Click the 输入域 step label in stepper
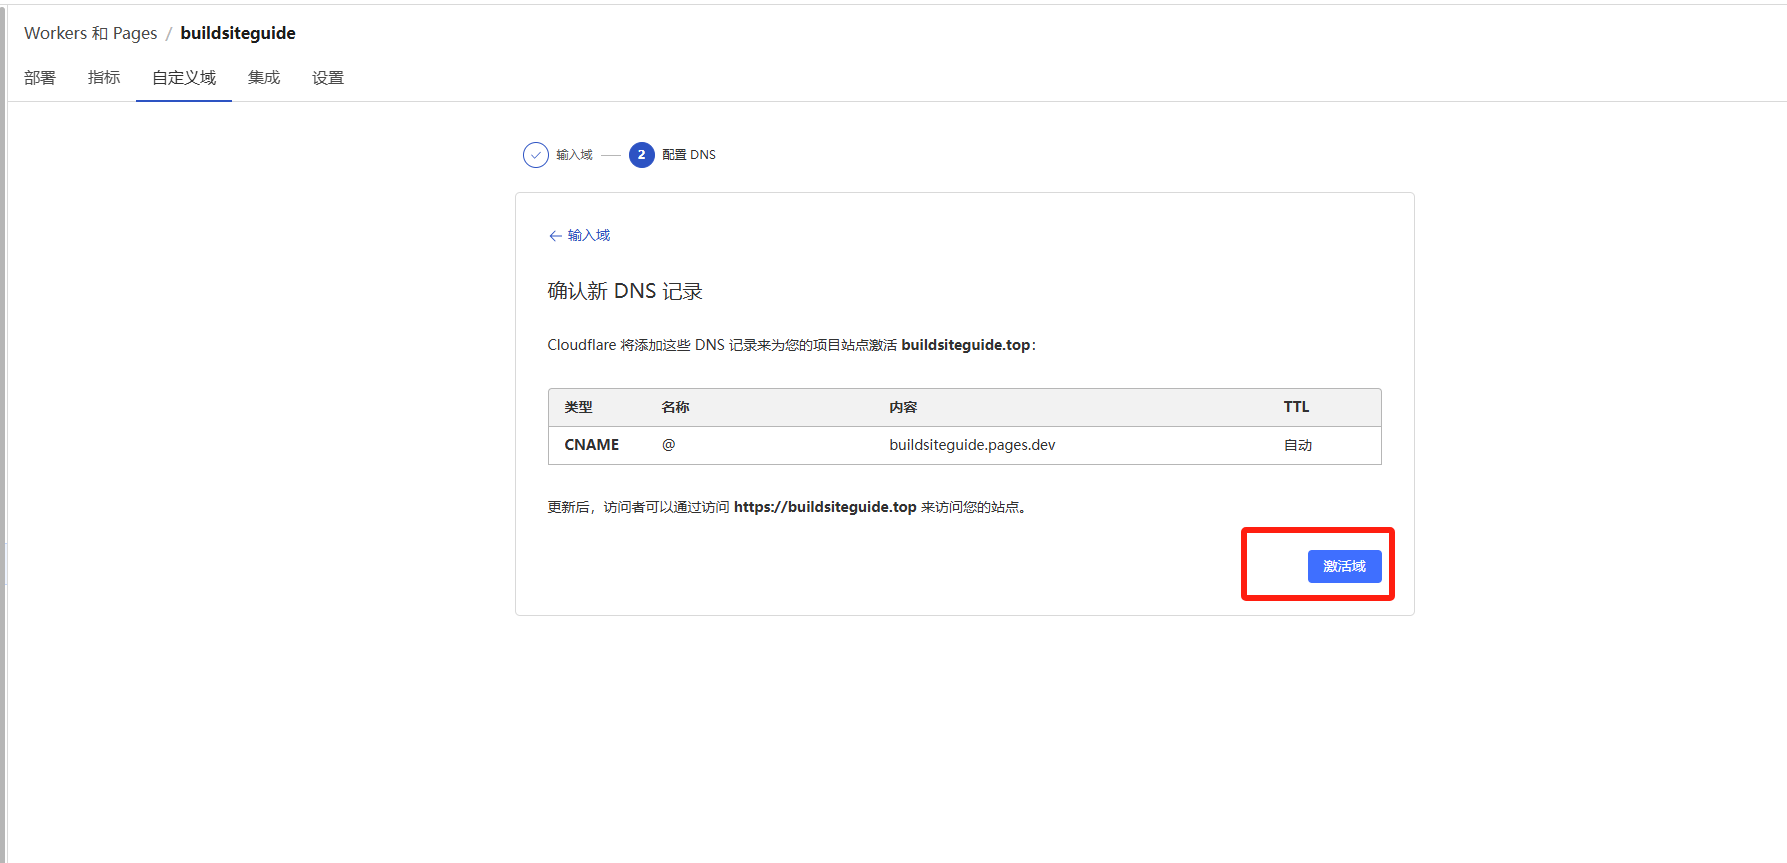The width and height of the screenshot is (1787, 863). point(574,155)
